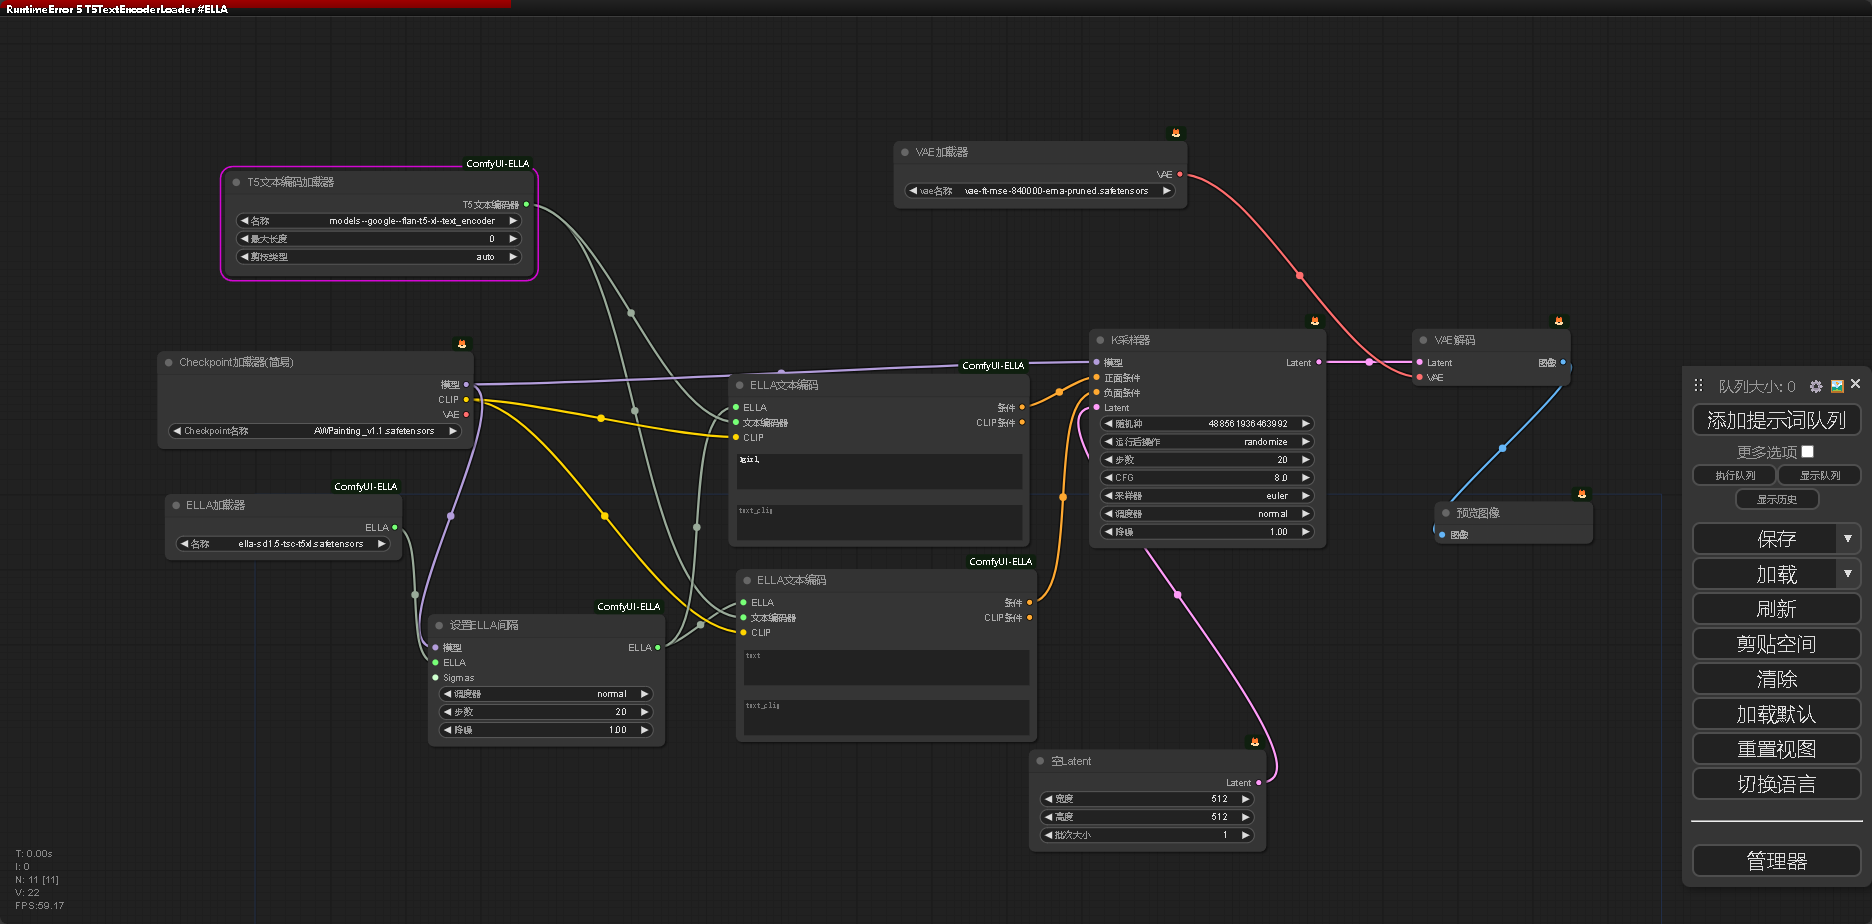
Task: Decrease CFG with left arrow in K采样器
Action: pos(1108,478)
